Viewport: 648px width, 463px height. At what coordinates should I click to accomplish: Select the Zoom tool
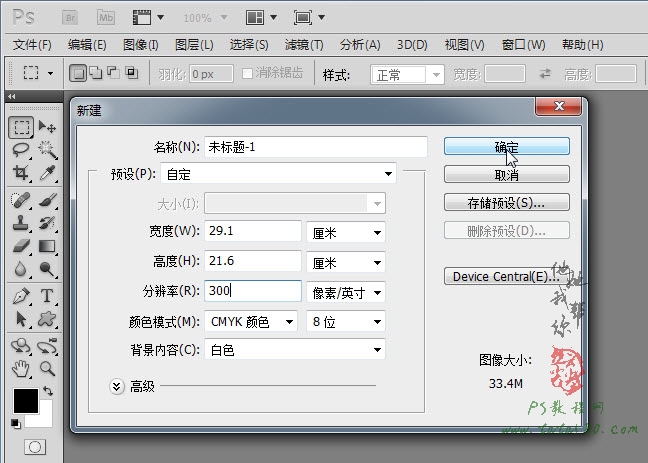point(47,368)
